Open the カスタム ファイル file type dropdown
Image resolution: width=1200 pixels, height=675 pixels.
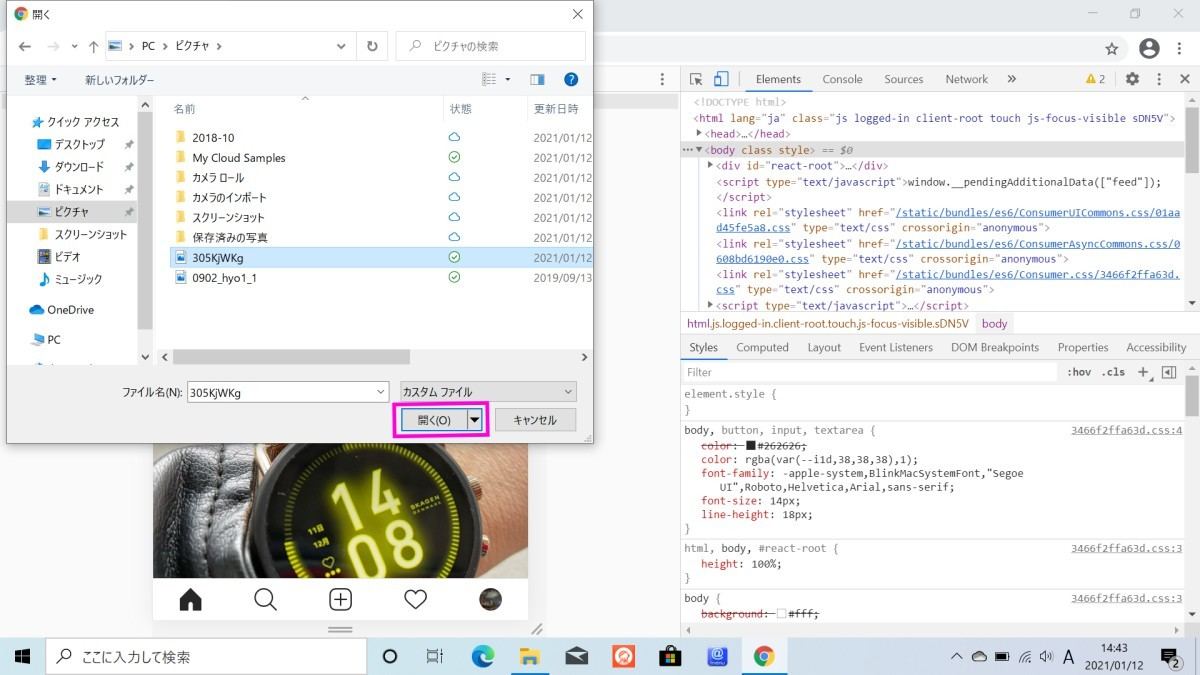point(487,392)
